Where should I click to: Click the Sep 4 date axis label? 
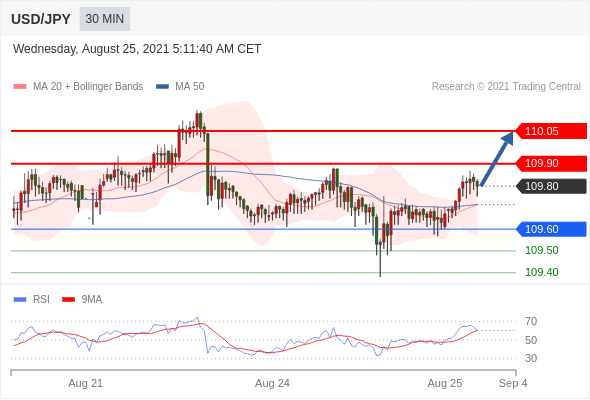point(513,383)
